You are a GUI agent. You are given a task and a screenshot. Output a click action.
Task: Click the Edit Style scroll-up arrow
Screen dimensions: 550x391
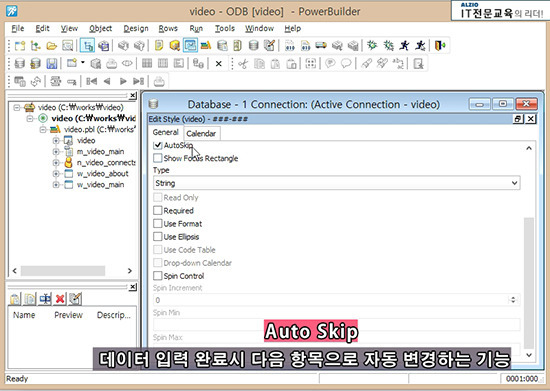529,148
